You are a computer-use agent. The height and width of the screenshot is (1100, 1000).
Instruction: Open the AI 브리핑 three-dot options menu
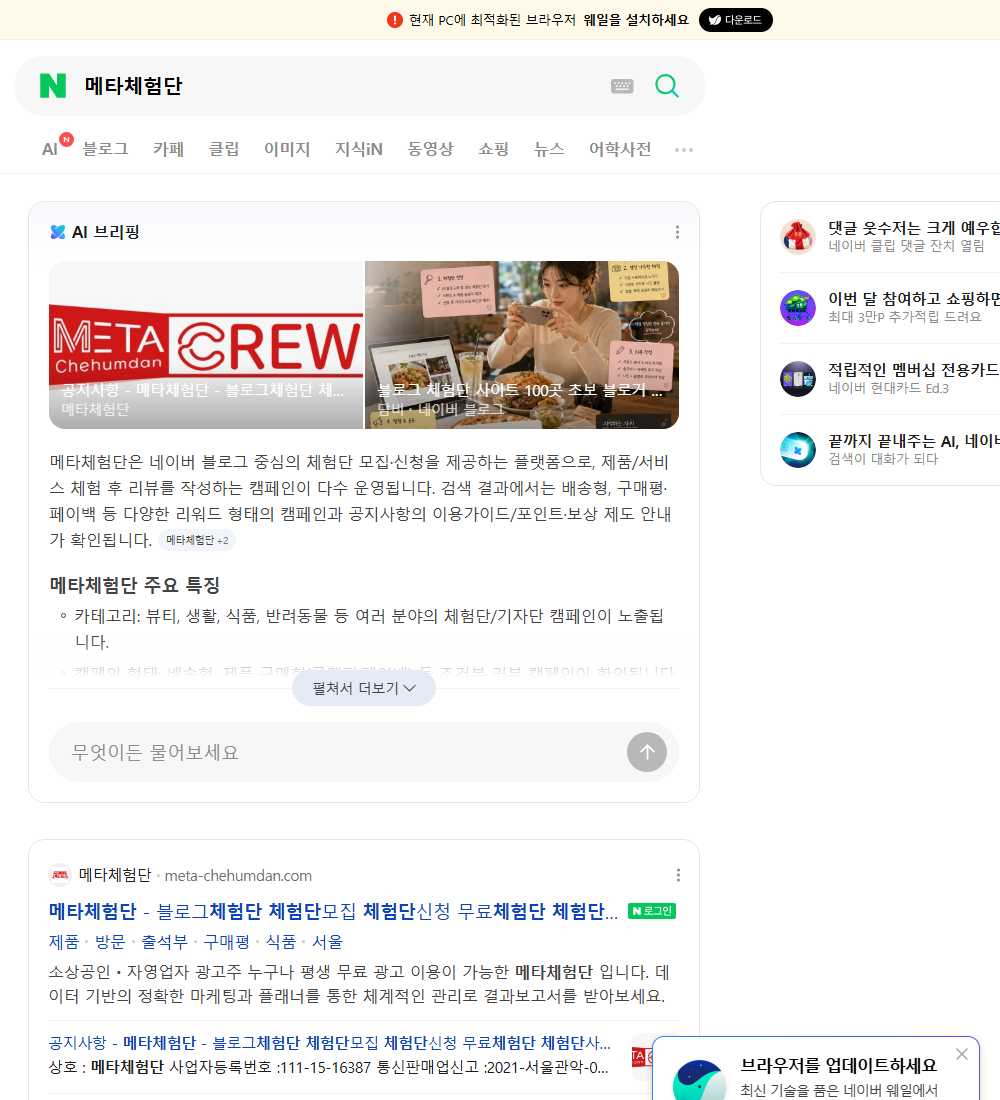pyautogui.click(x=677, y=232)
